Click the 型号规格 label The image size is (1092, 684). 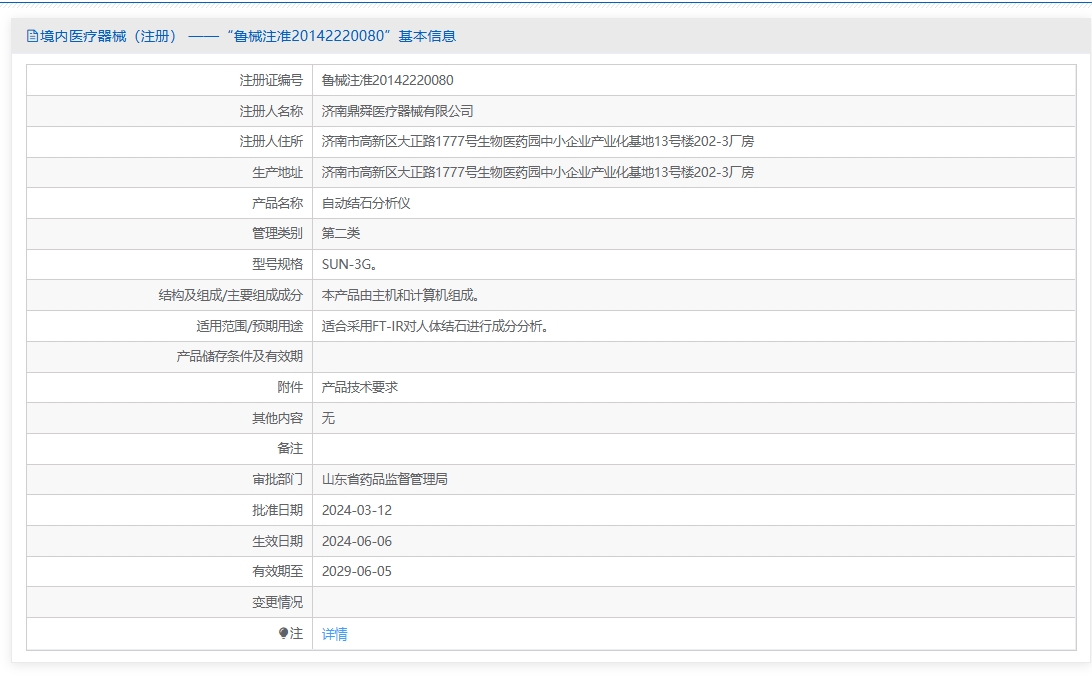pyautogui.click(x=277, y=265)
